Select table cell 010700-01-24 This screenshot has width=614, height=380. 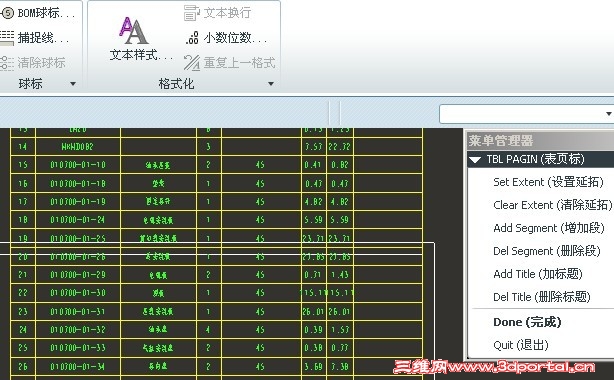point(78,220)
